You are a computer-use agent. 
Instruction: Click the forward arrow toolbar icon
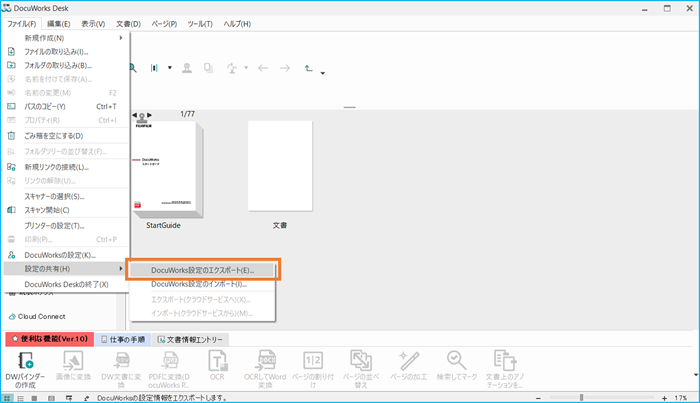tap(285, 68)
